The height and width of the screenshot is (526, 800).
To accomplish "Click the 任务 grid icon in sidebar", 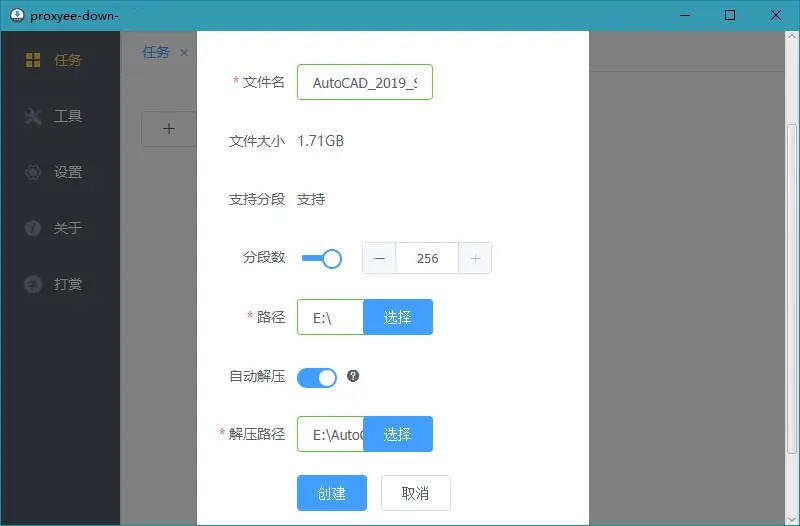I will click(x=33, y=60).
